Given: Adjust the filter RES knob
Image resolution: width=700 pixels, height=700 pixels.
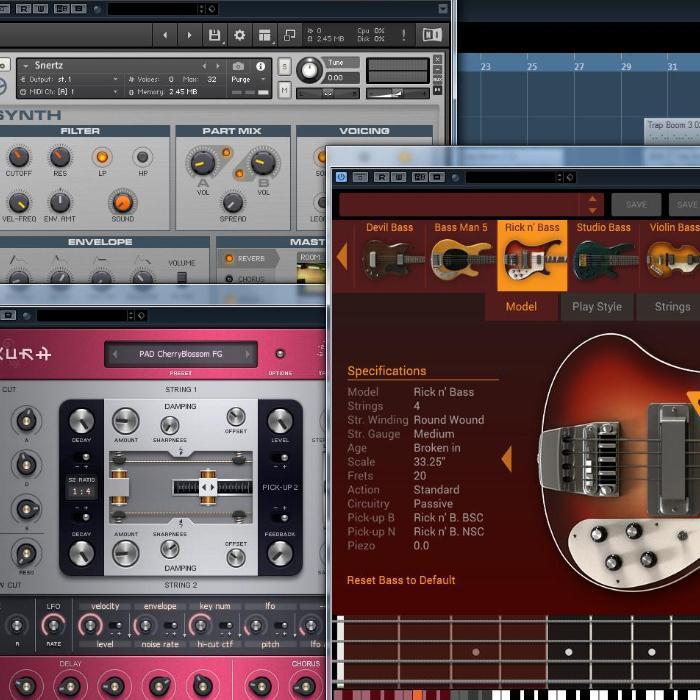Looking at the screenshot, I should [60, 156].
